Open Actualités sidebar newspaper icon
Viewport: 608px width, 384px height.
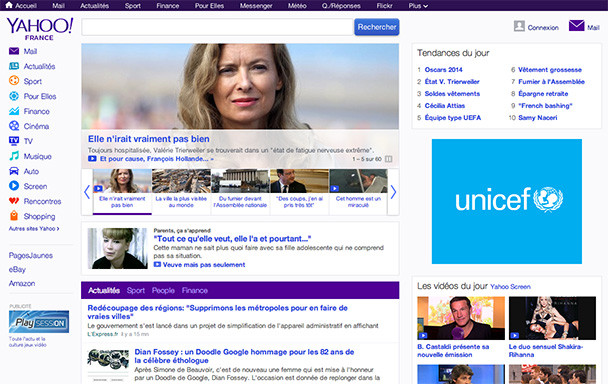click(x=14, y=66)
